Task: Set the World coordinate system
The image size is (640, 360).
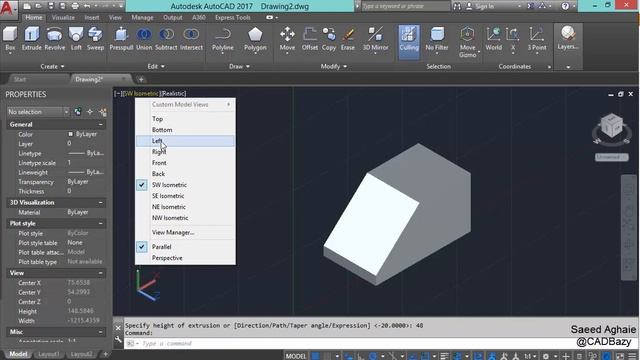Action: 493,39
